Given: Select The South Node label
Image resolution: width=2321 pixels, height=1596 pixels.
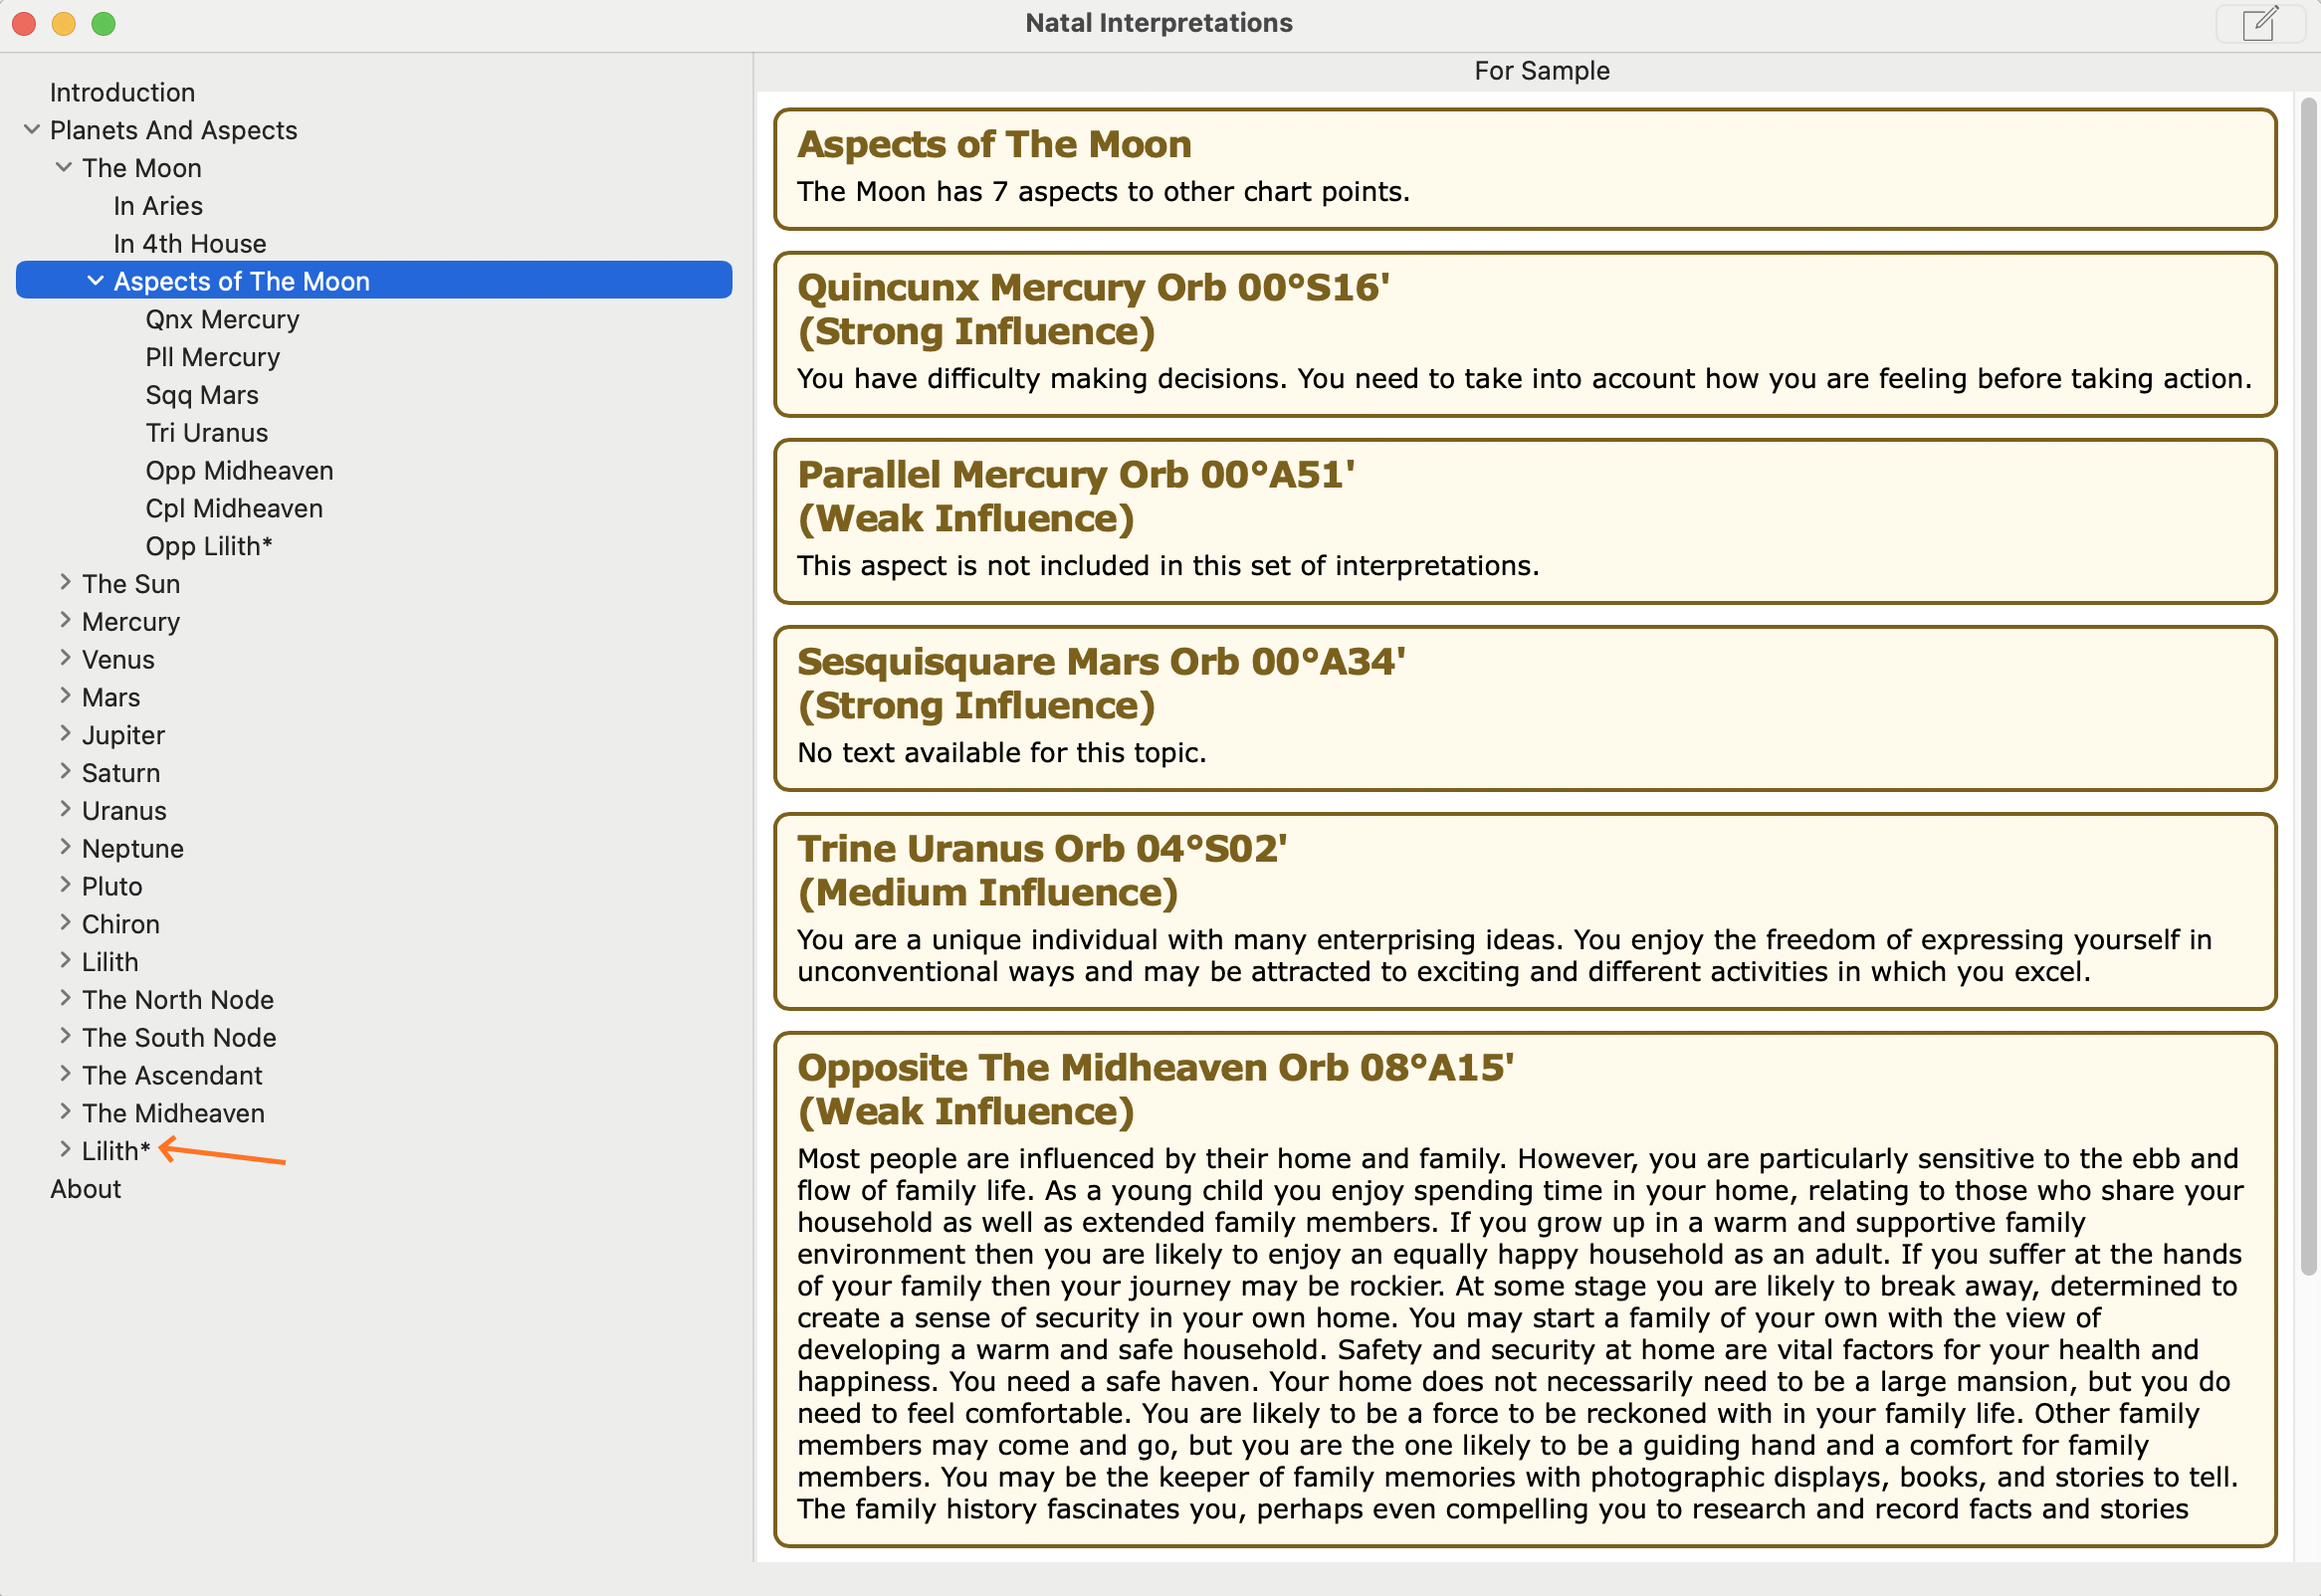Looking at the screenshot, I should 179,1038.
